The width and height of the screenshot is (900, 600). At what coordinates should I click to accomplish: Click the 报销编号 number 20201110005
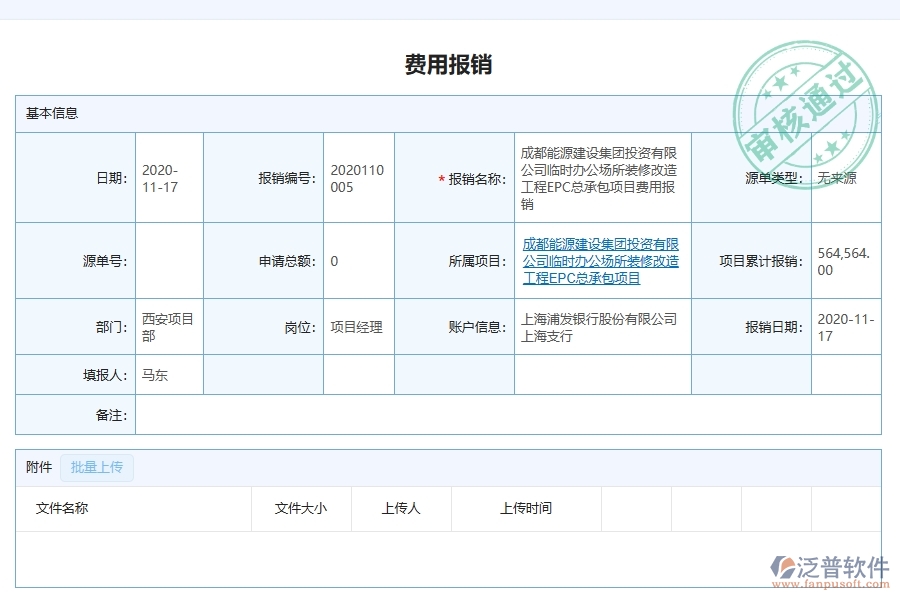(358, 176)
